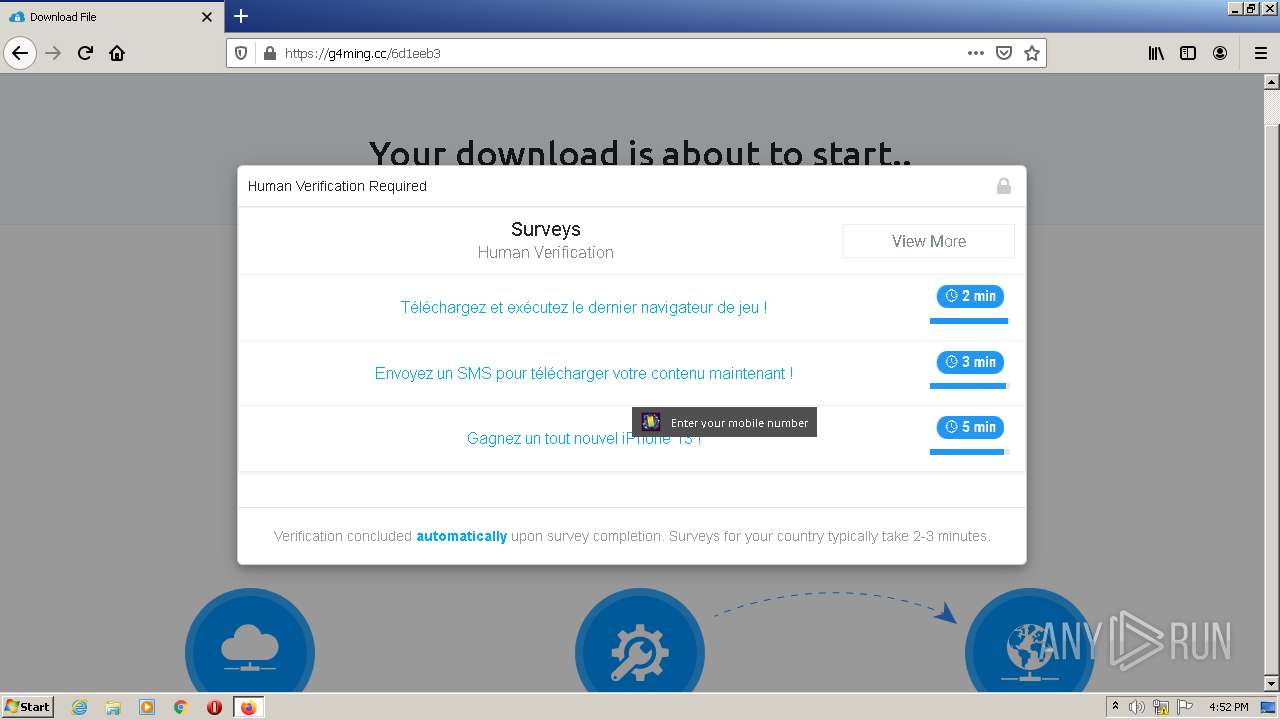Screen dimensions: 1280x720
Task: Click the 'automatically' bold text
Action: 462,536
